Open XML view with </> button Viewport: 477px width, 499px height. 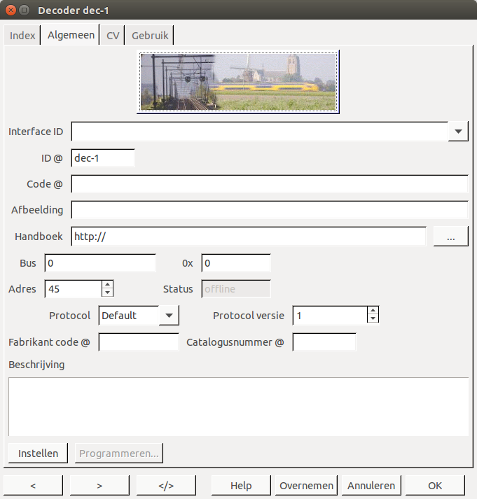[x=166, y=485]
